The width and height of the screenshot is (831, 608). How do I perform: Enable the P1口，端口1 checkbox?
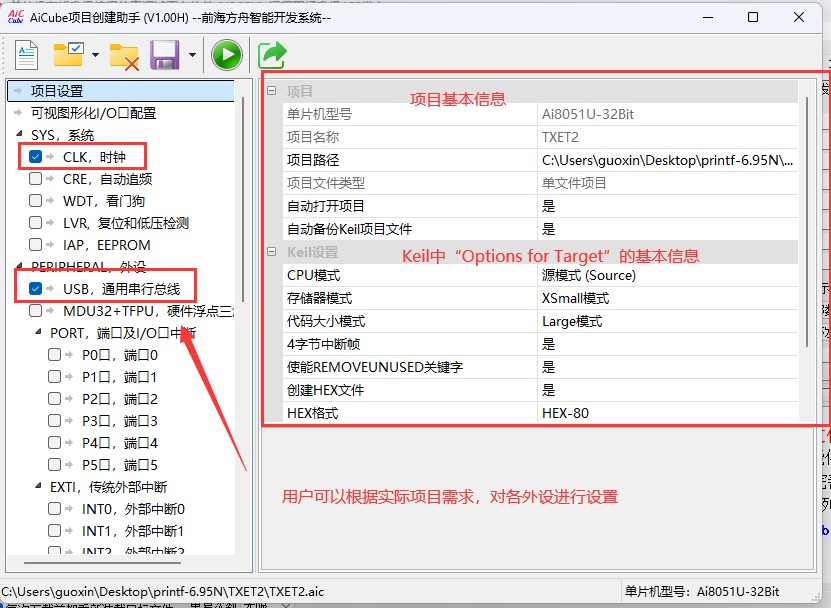point(55,376)
